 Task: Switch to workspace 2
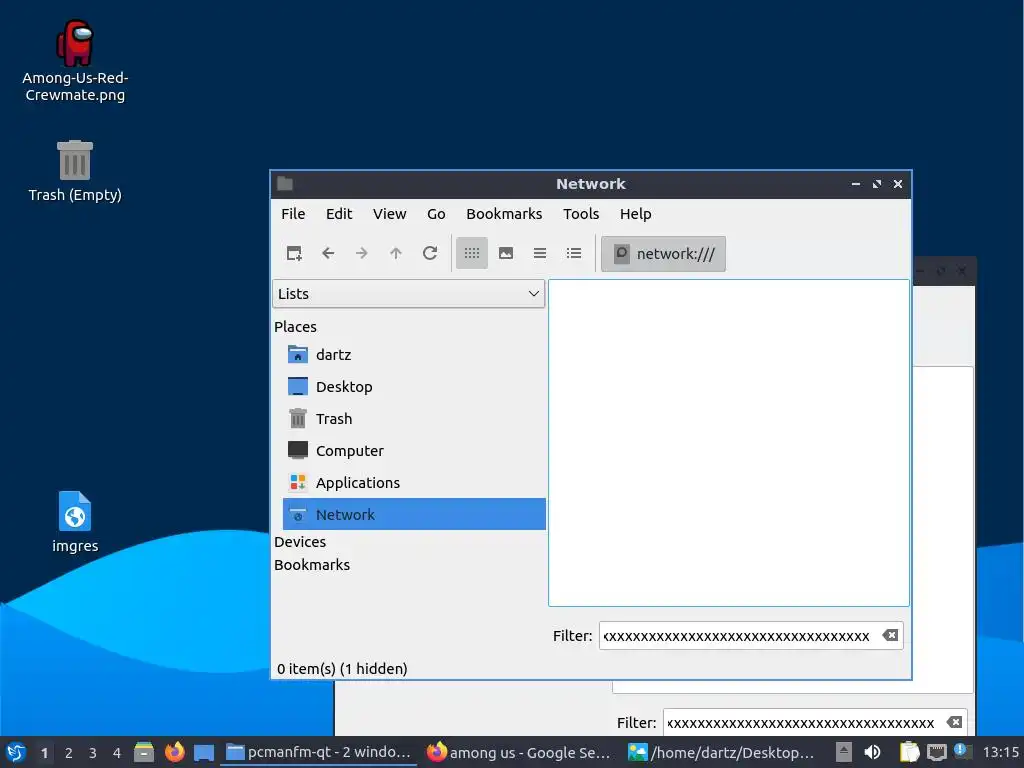(x=69, y=753)
